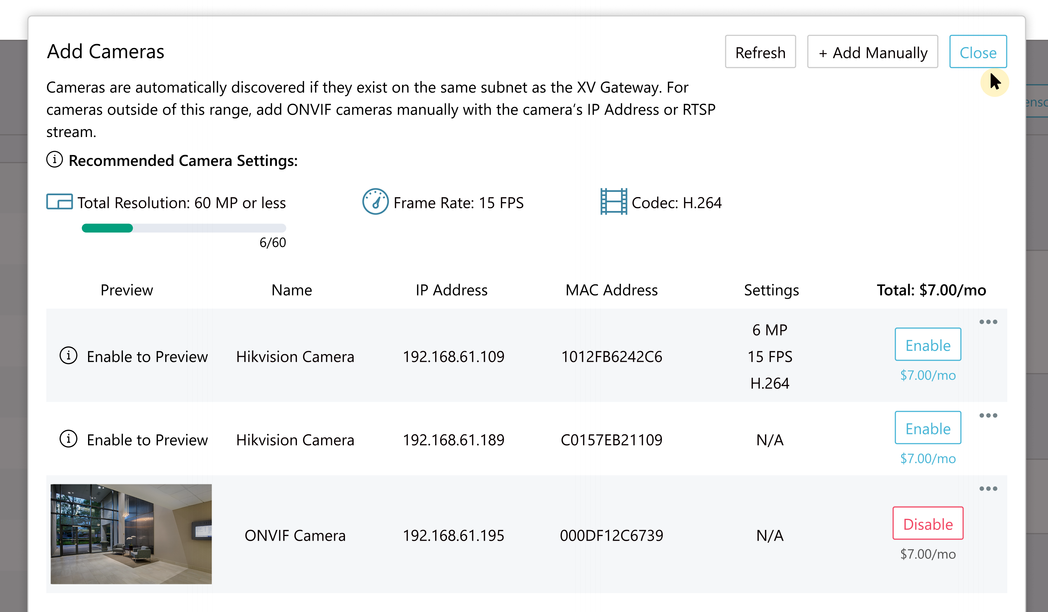This screenshot has width=1048, height=612.
Task: Open more options for the ONVIF Camera row
Action: tap(988, 488)
